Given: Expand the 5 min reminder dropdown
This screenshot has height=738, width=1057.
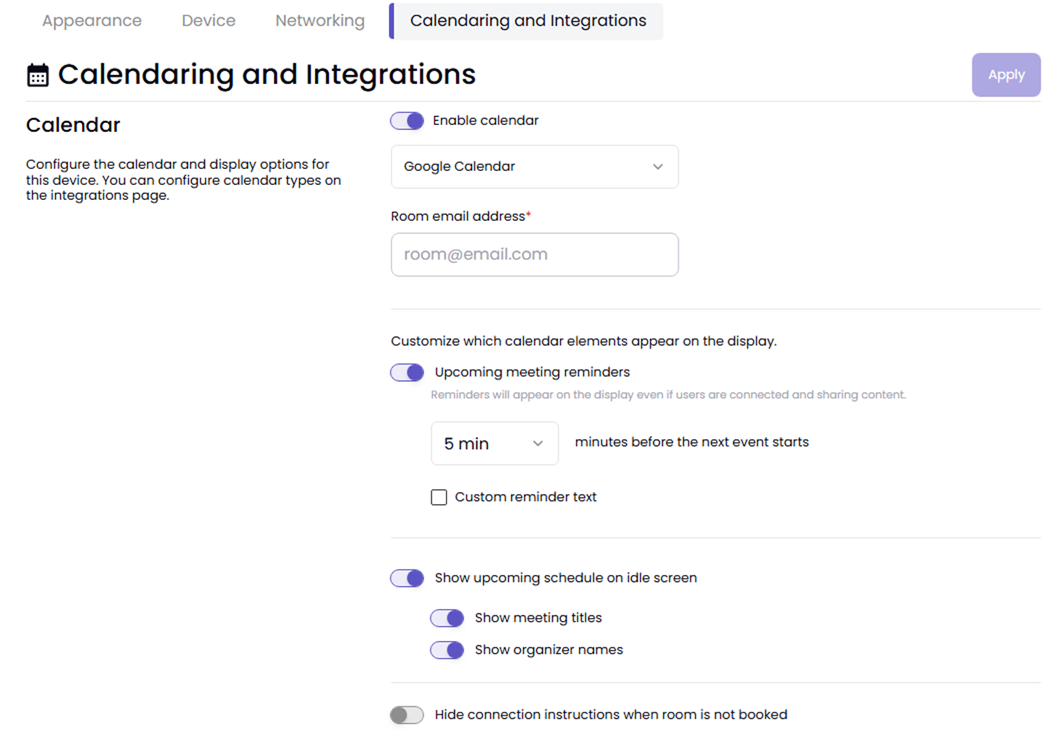Looking at the screenshot, I should pos(495,443).
